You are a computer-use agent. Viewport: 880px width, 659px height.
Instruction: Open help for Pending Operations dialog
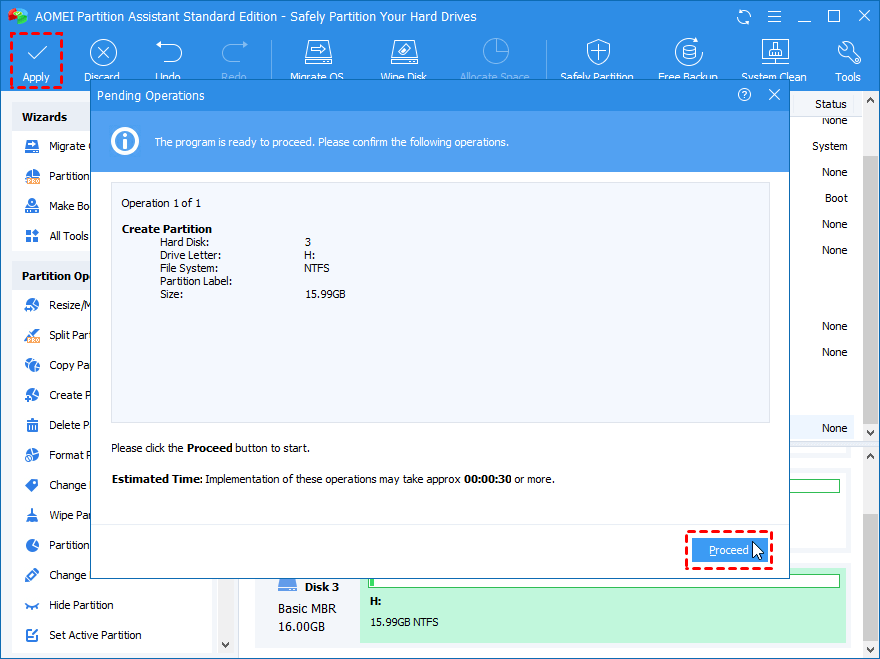[744, 95]
